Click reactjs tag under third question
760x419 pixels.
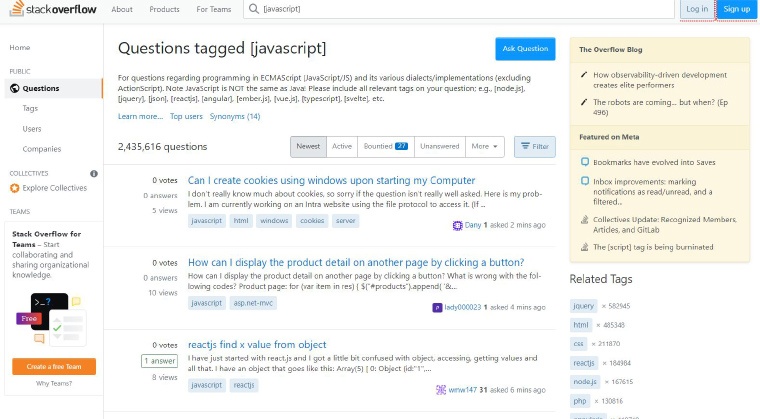[244, 385]
